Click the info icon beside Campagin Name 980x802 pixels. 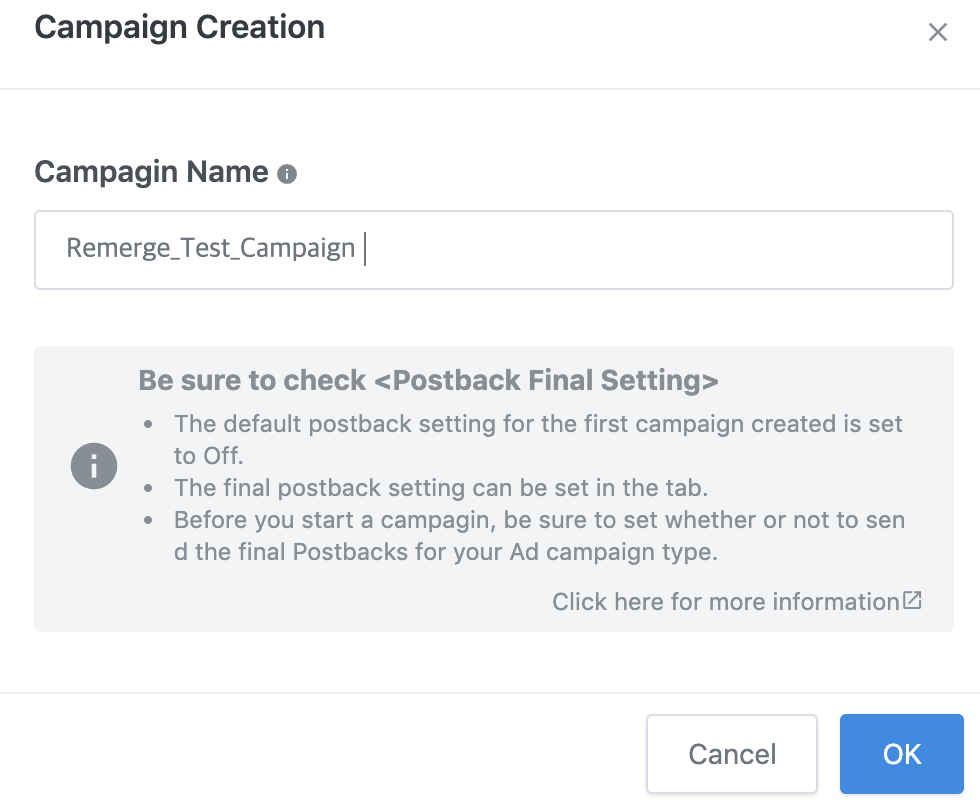[x=287, y=174]
